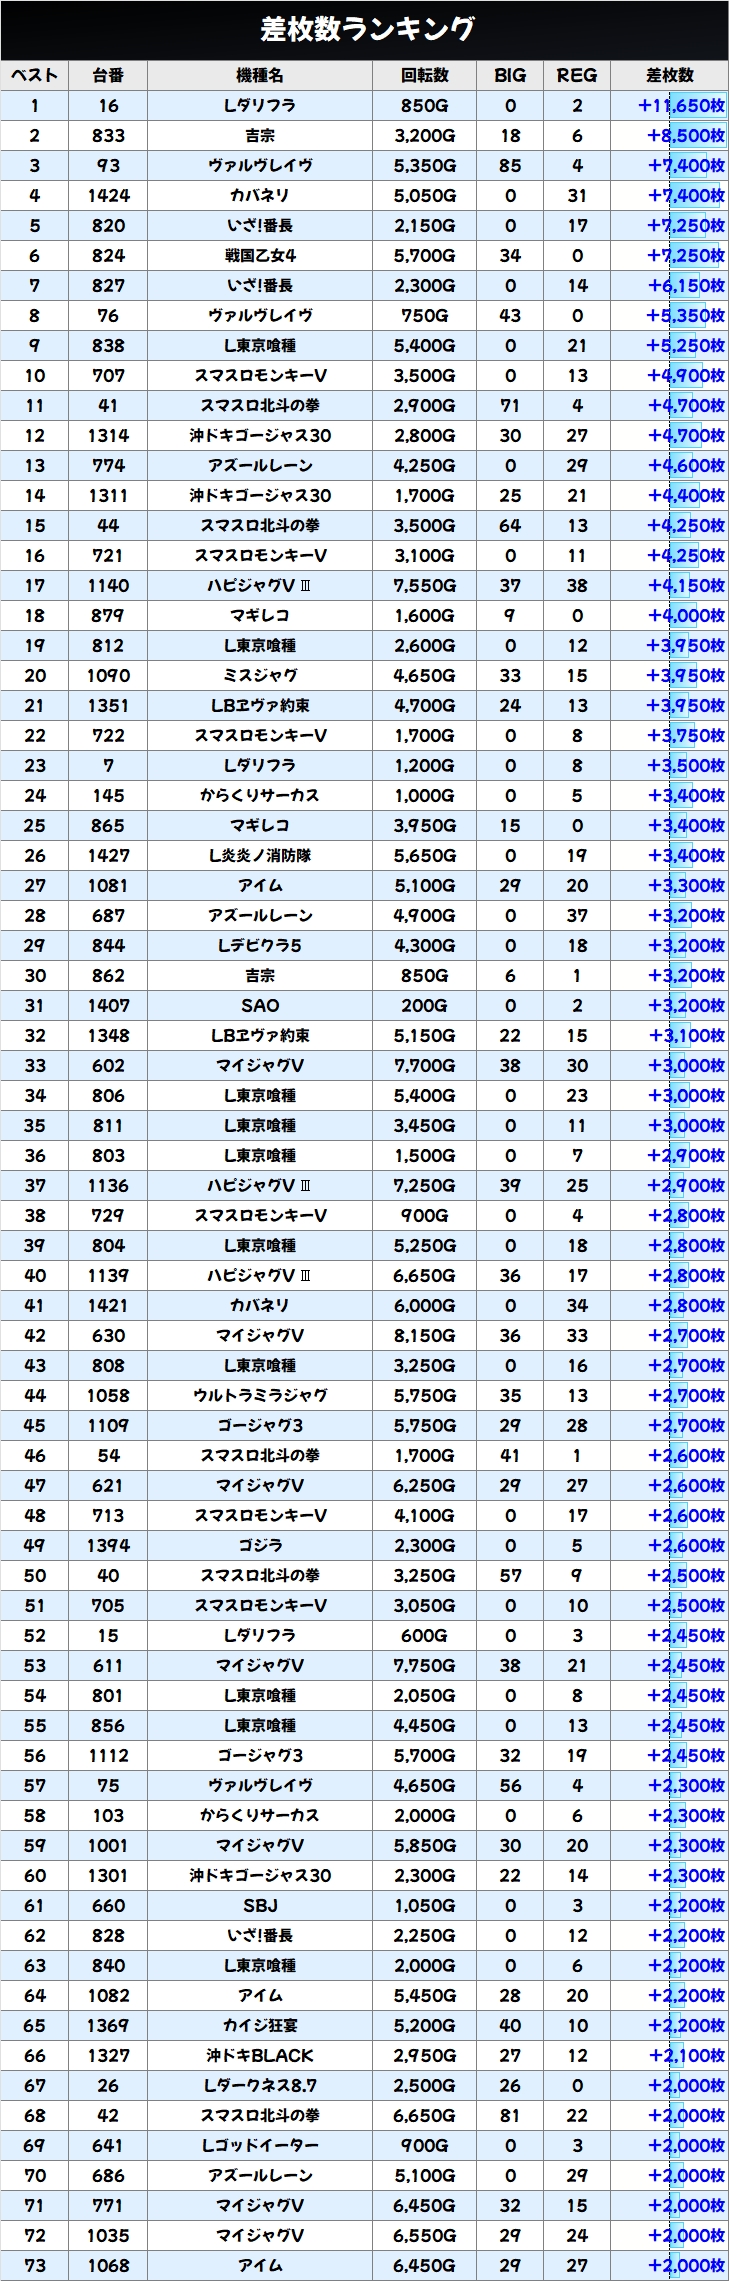Click the 8,150G rotation count
Image resolution: width=729 pixels, height=2281 pixels.
coord(425,1336)
